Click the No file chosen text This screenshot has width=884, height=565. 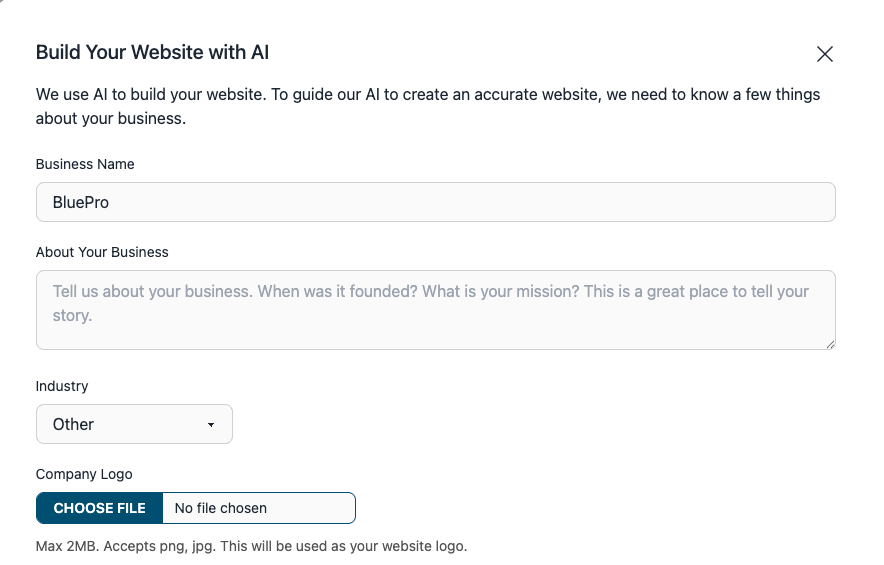point(220,508)
